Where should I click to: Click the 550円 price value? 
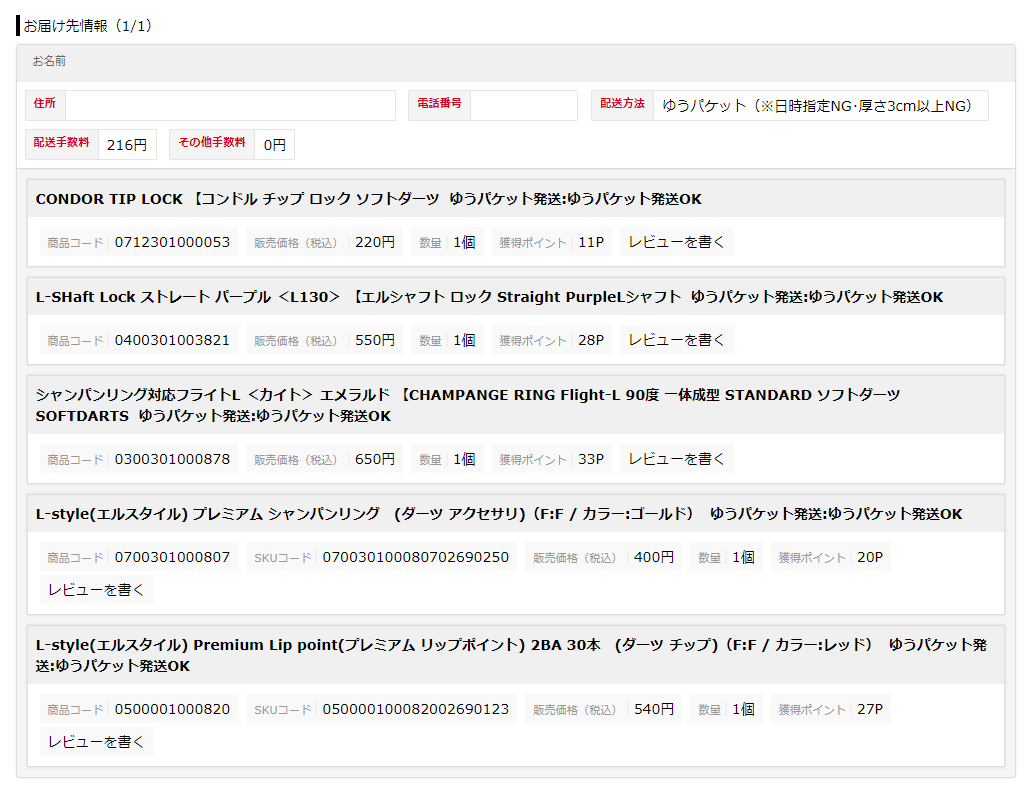pyautogui.click(x=375, y=340)
